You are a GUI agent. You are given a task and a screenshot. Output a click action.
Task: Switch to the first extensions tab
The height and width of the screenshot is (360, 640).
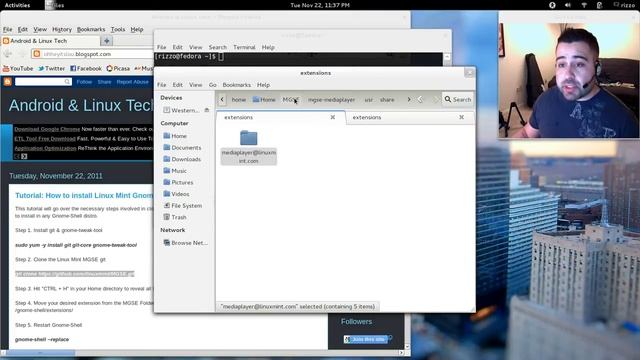(x=280, y=118)
